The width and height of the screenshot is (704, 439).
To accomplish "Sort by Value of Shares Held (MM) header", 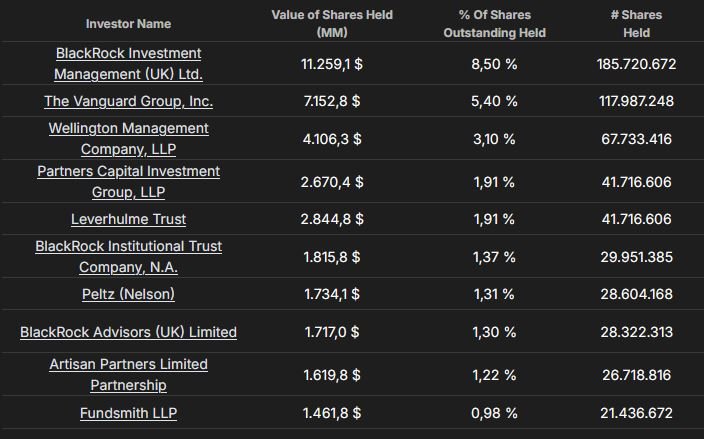I will point(332,23).
